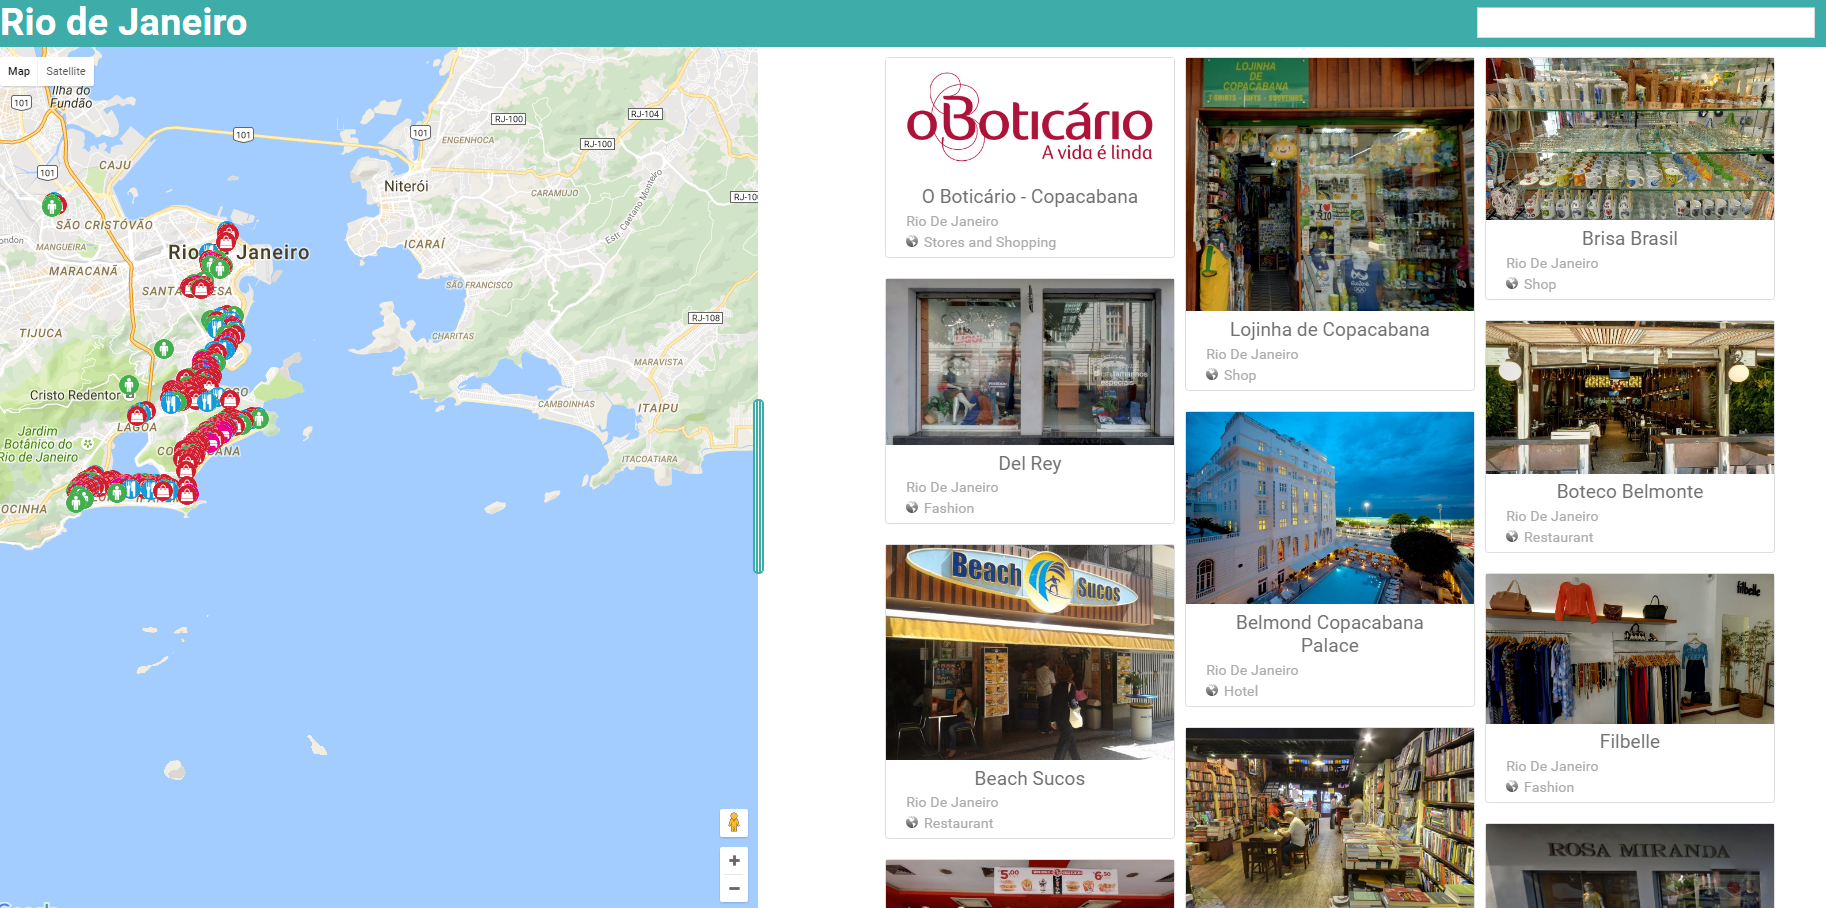Select the Map view tab

pyautogui.click(x=19, y=71)
